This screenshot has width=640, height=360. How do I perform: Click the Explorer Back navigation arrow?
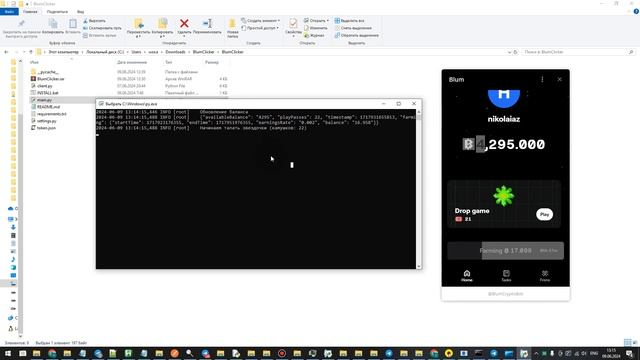[6, 52]
